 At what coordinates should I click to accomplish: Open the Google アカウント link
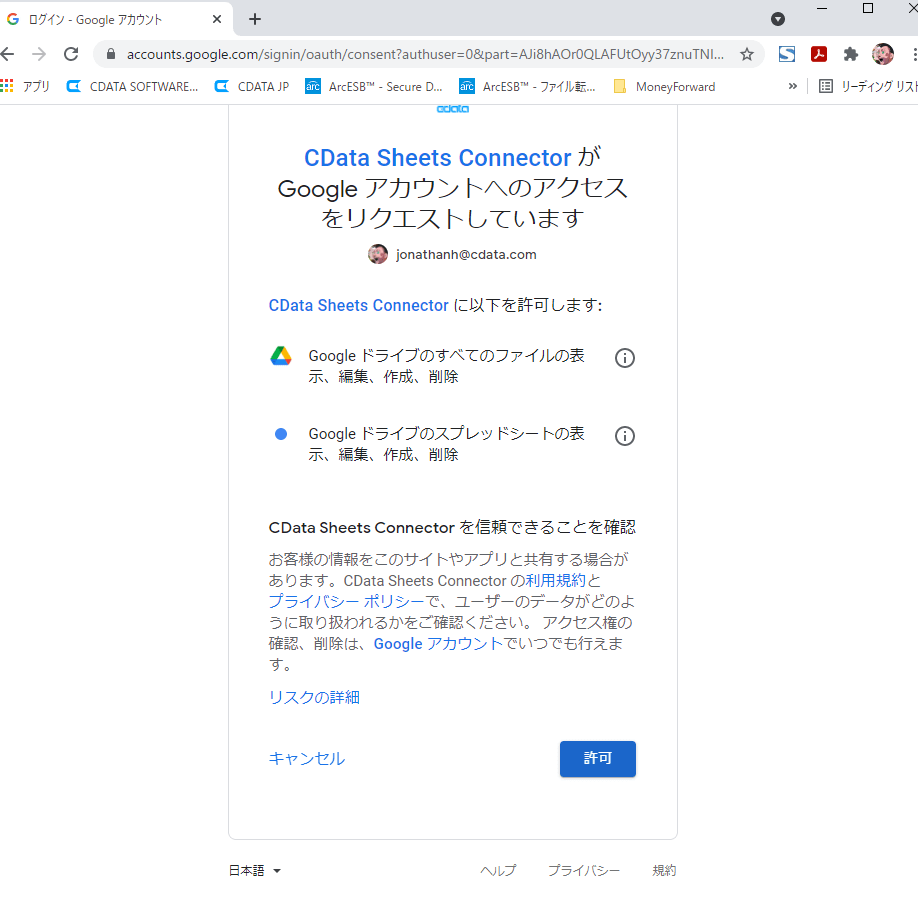click(x=438, y=643)
